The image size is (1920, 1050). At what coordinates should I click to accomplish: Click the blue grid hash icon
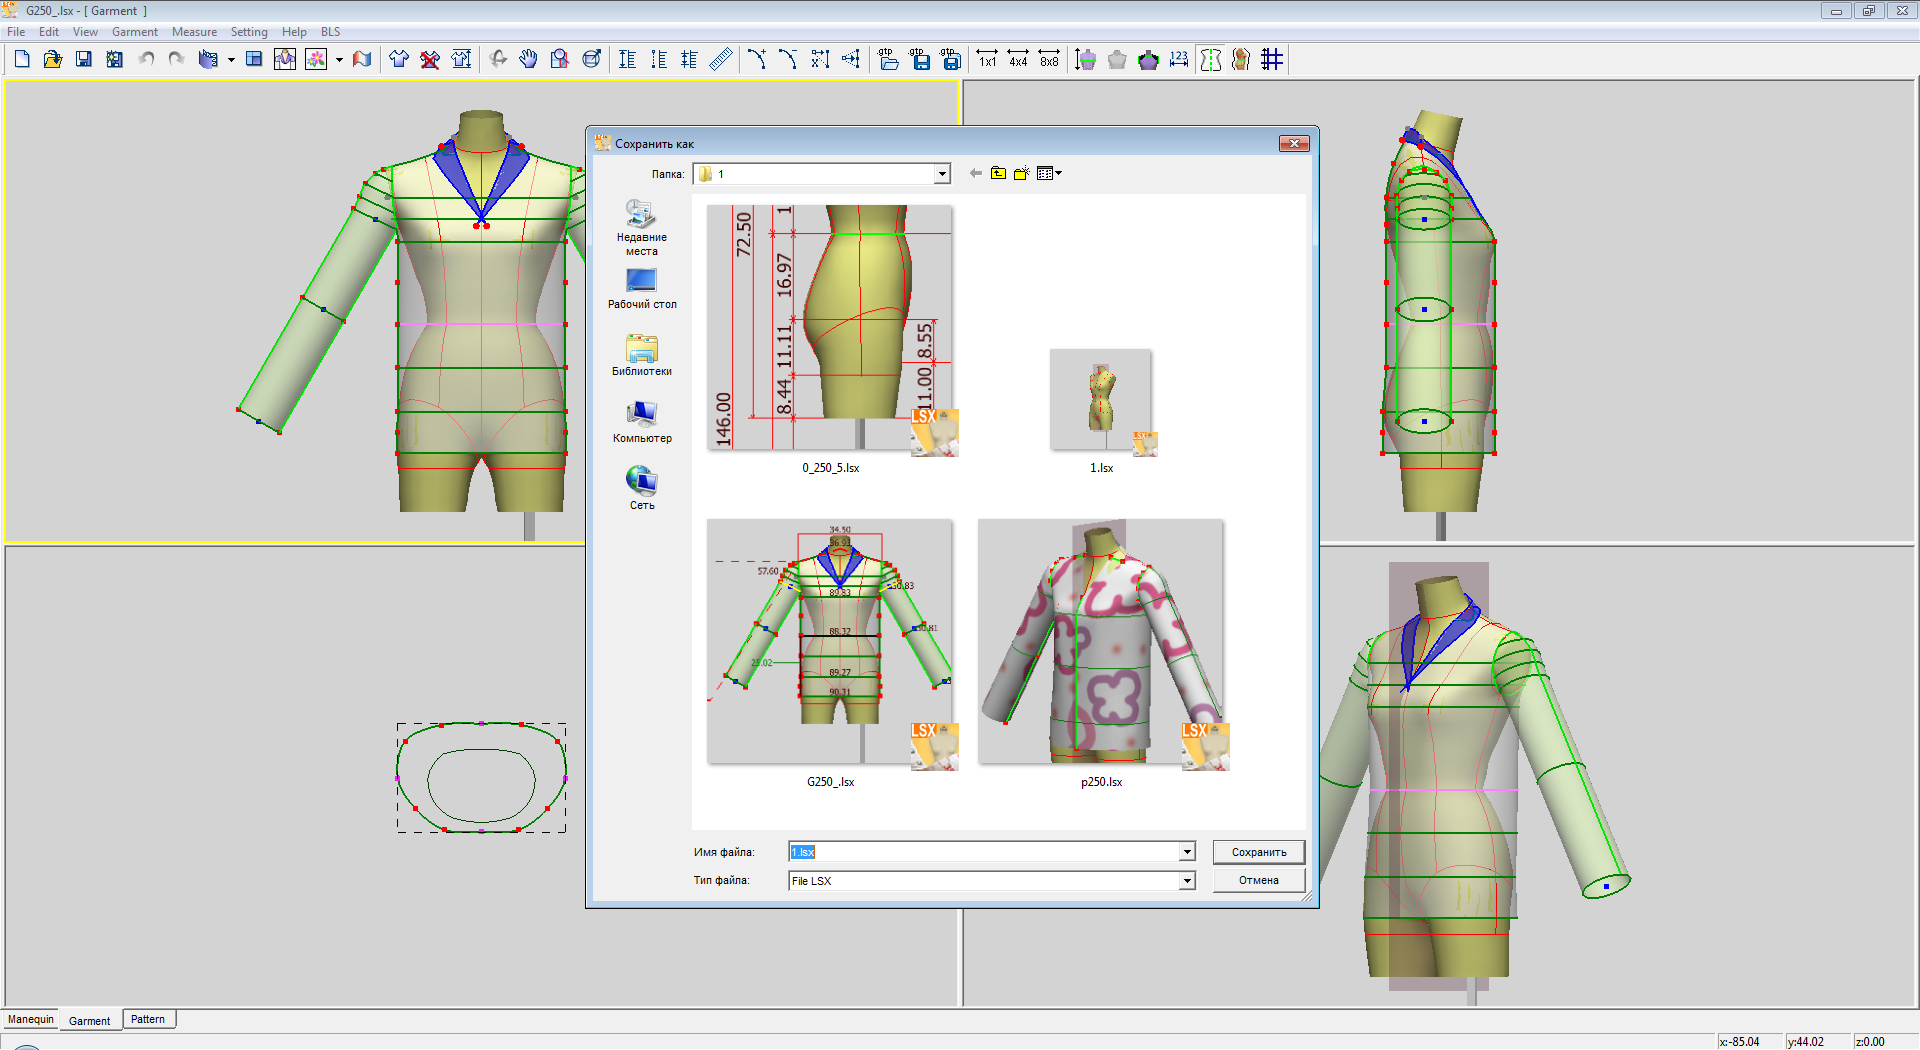click(x=1272, y=60)
